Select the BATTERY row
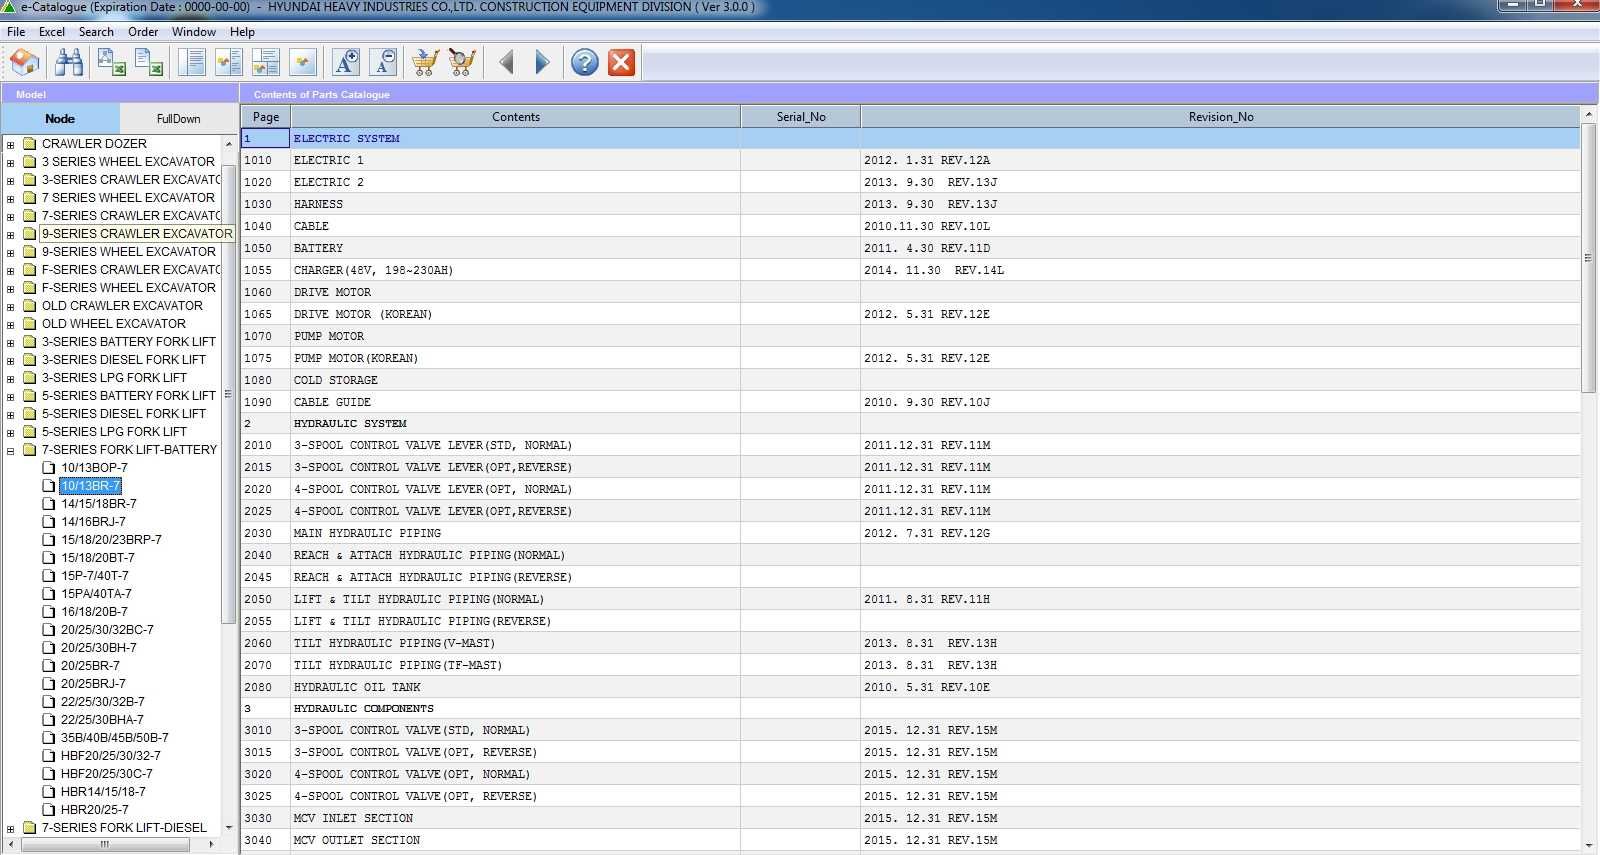 point(910,248)
